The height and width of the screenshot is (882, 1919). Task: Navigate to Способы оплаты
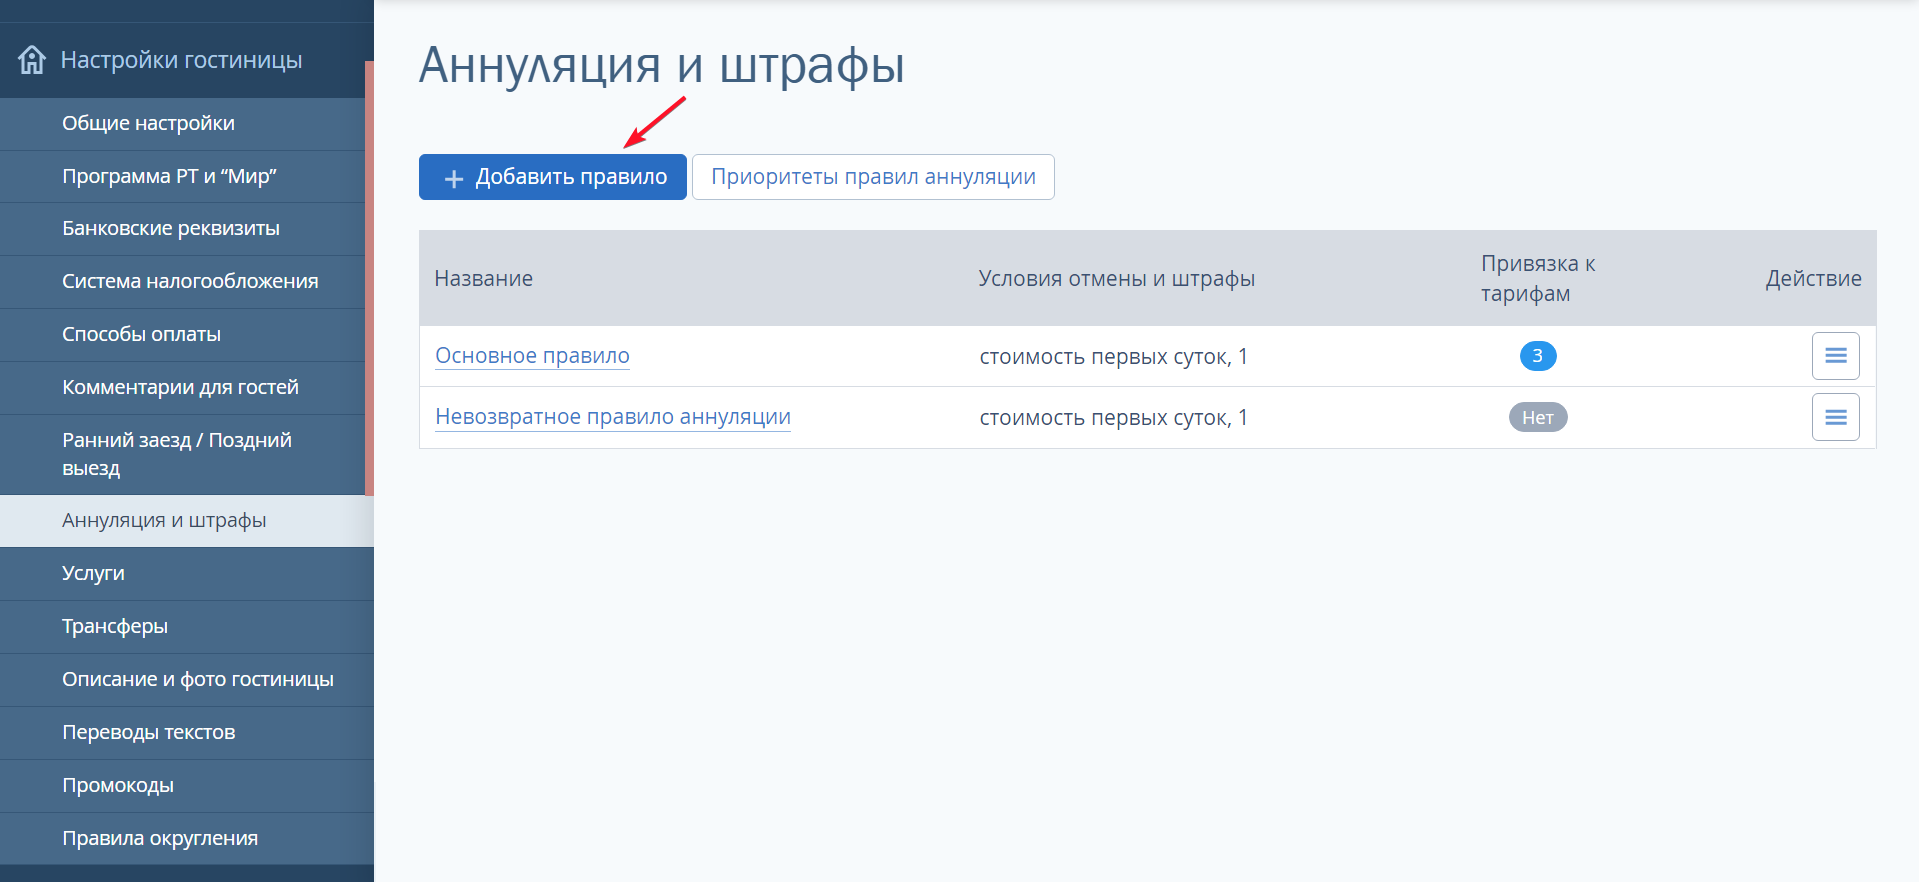(x=182, y=335)
